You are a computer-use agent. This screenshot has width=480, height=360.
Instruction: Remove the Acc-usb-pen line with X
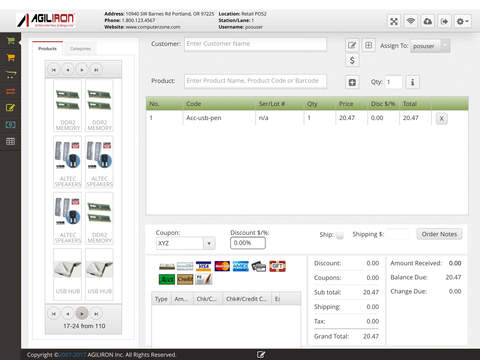point(441,118)
